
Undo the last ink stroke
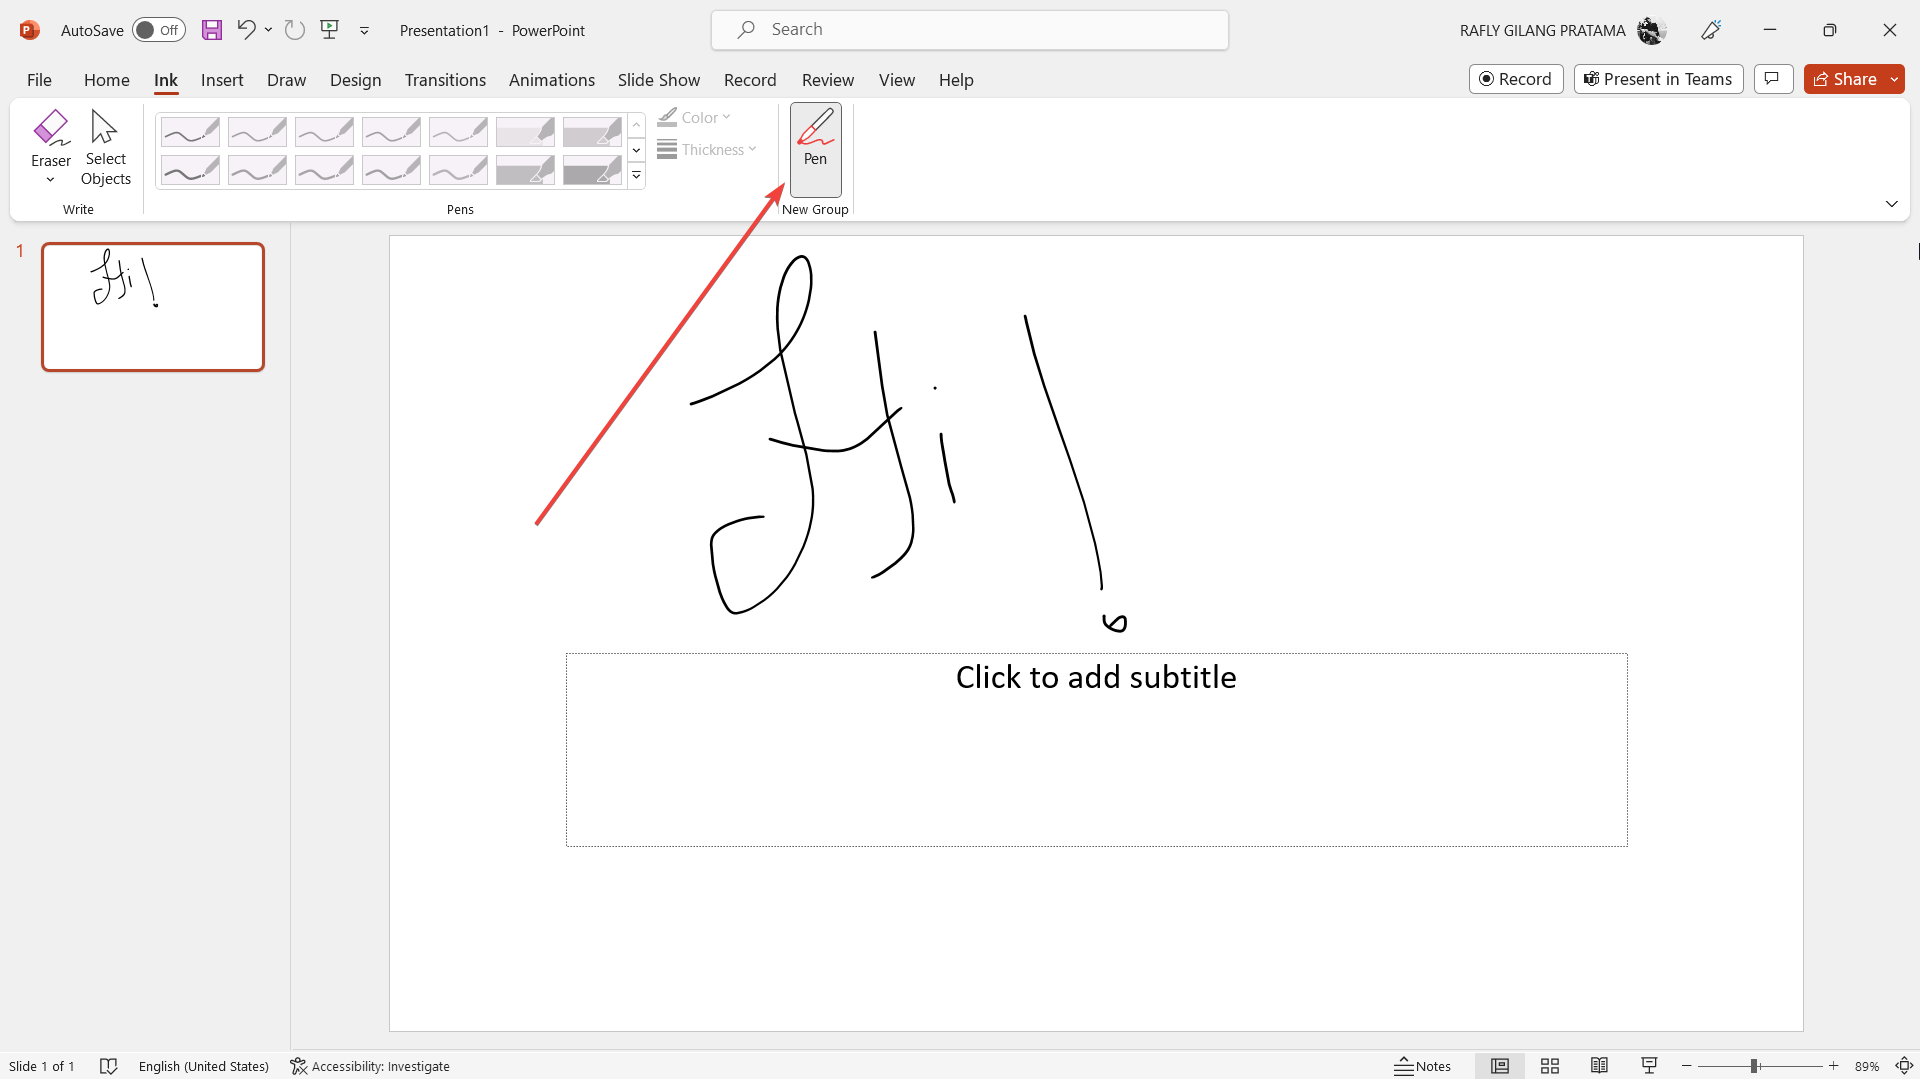point(245,30)
